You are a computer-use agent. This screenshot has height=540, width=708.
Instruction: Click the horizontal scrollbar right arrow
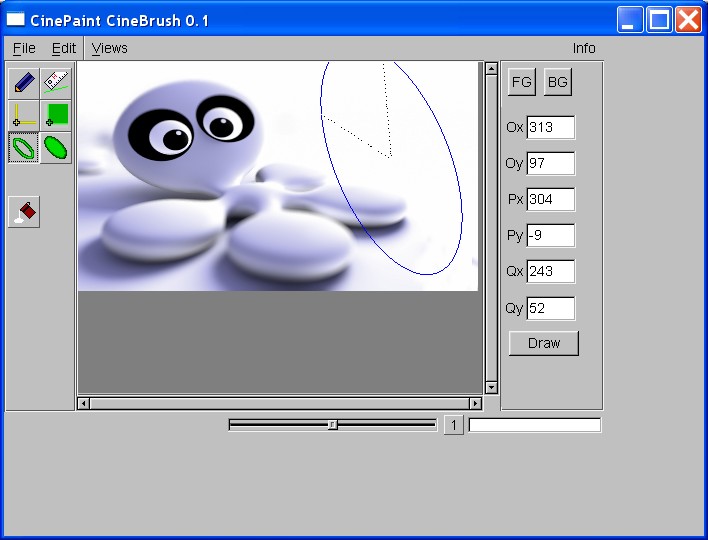[475, 403]
